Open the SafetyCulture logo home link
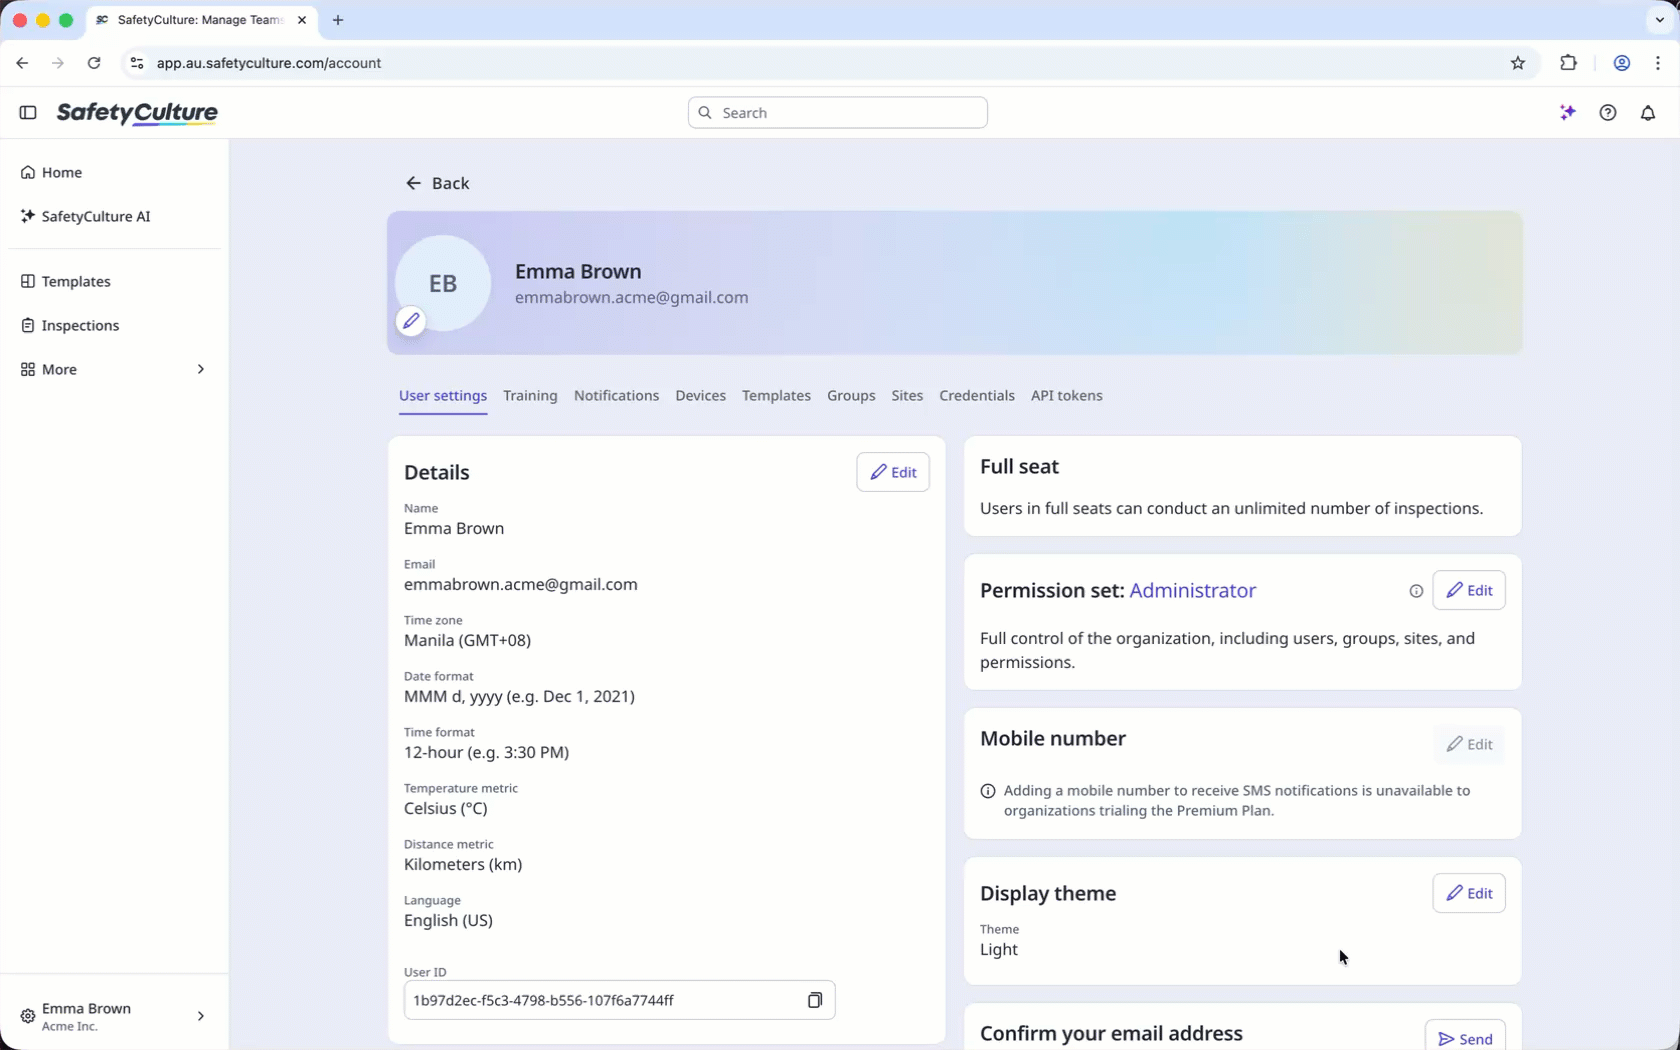Image resolution: width=1680 pixels, height=1050 pixels. pyautogui.click(x=137, y=113)
